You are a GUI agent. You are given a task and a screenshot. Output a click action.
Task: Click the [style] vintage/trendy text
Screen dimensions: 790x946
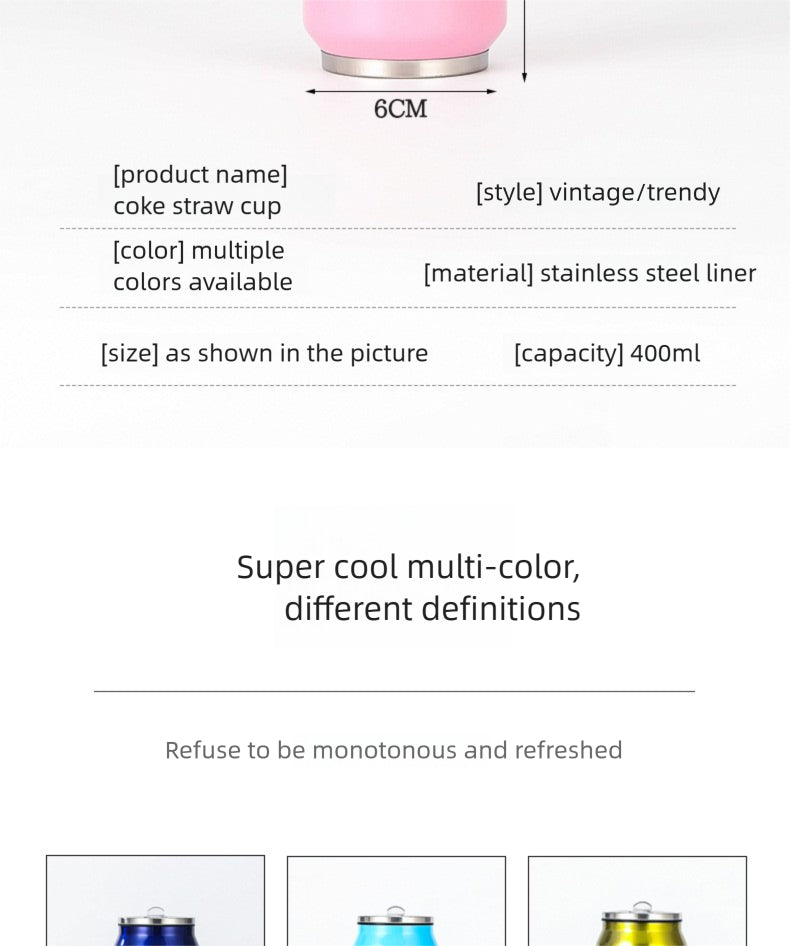(597, 192)
